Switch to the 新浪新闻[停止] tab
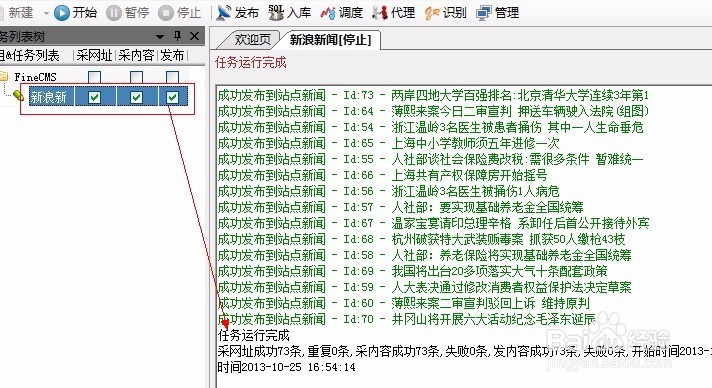712x388 pixels. (x=330, y=40)
